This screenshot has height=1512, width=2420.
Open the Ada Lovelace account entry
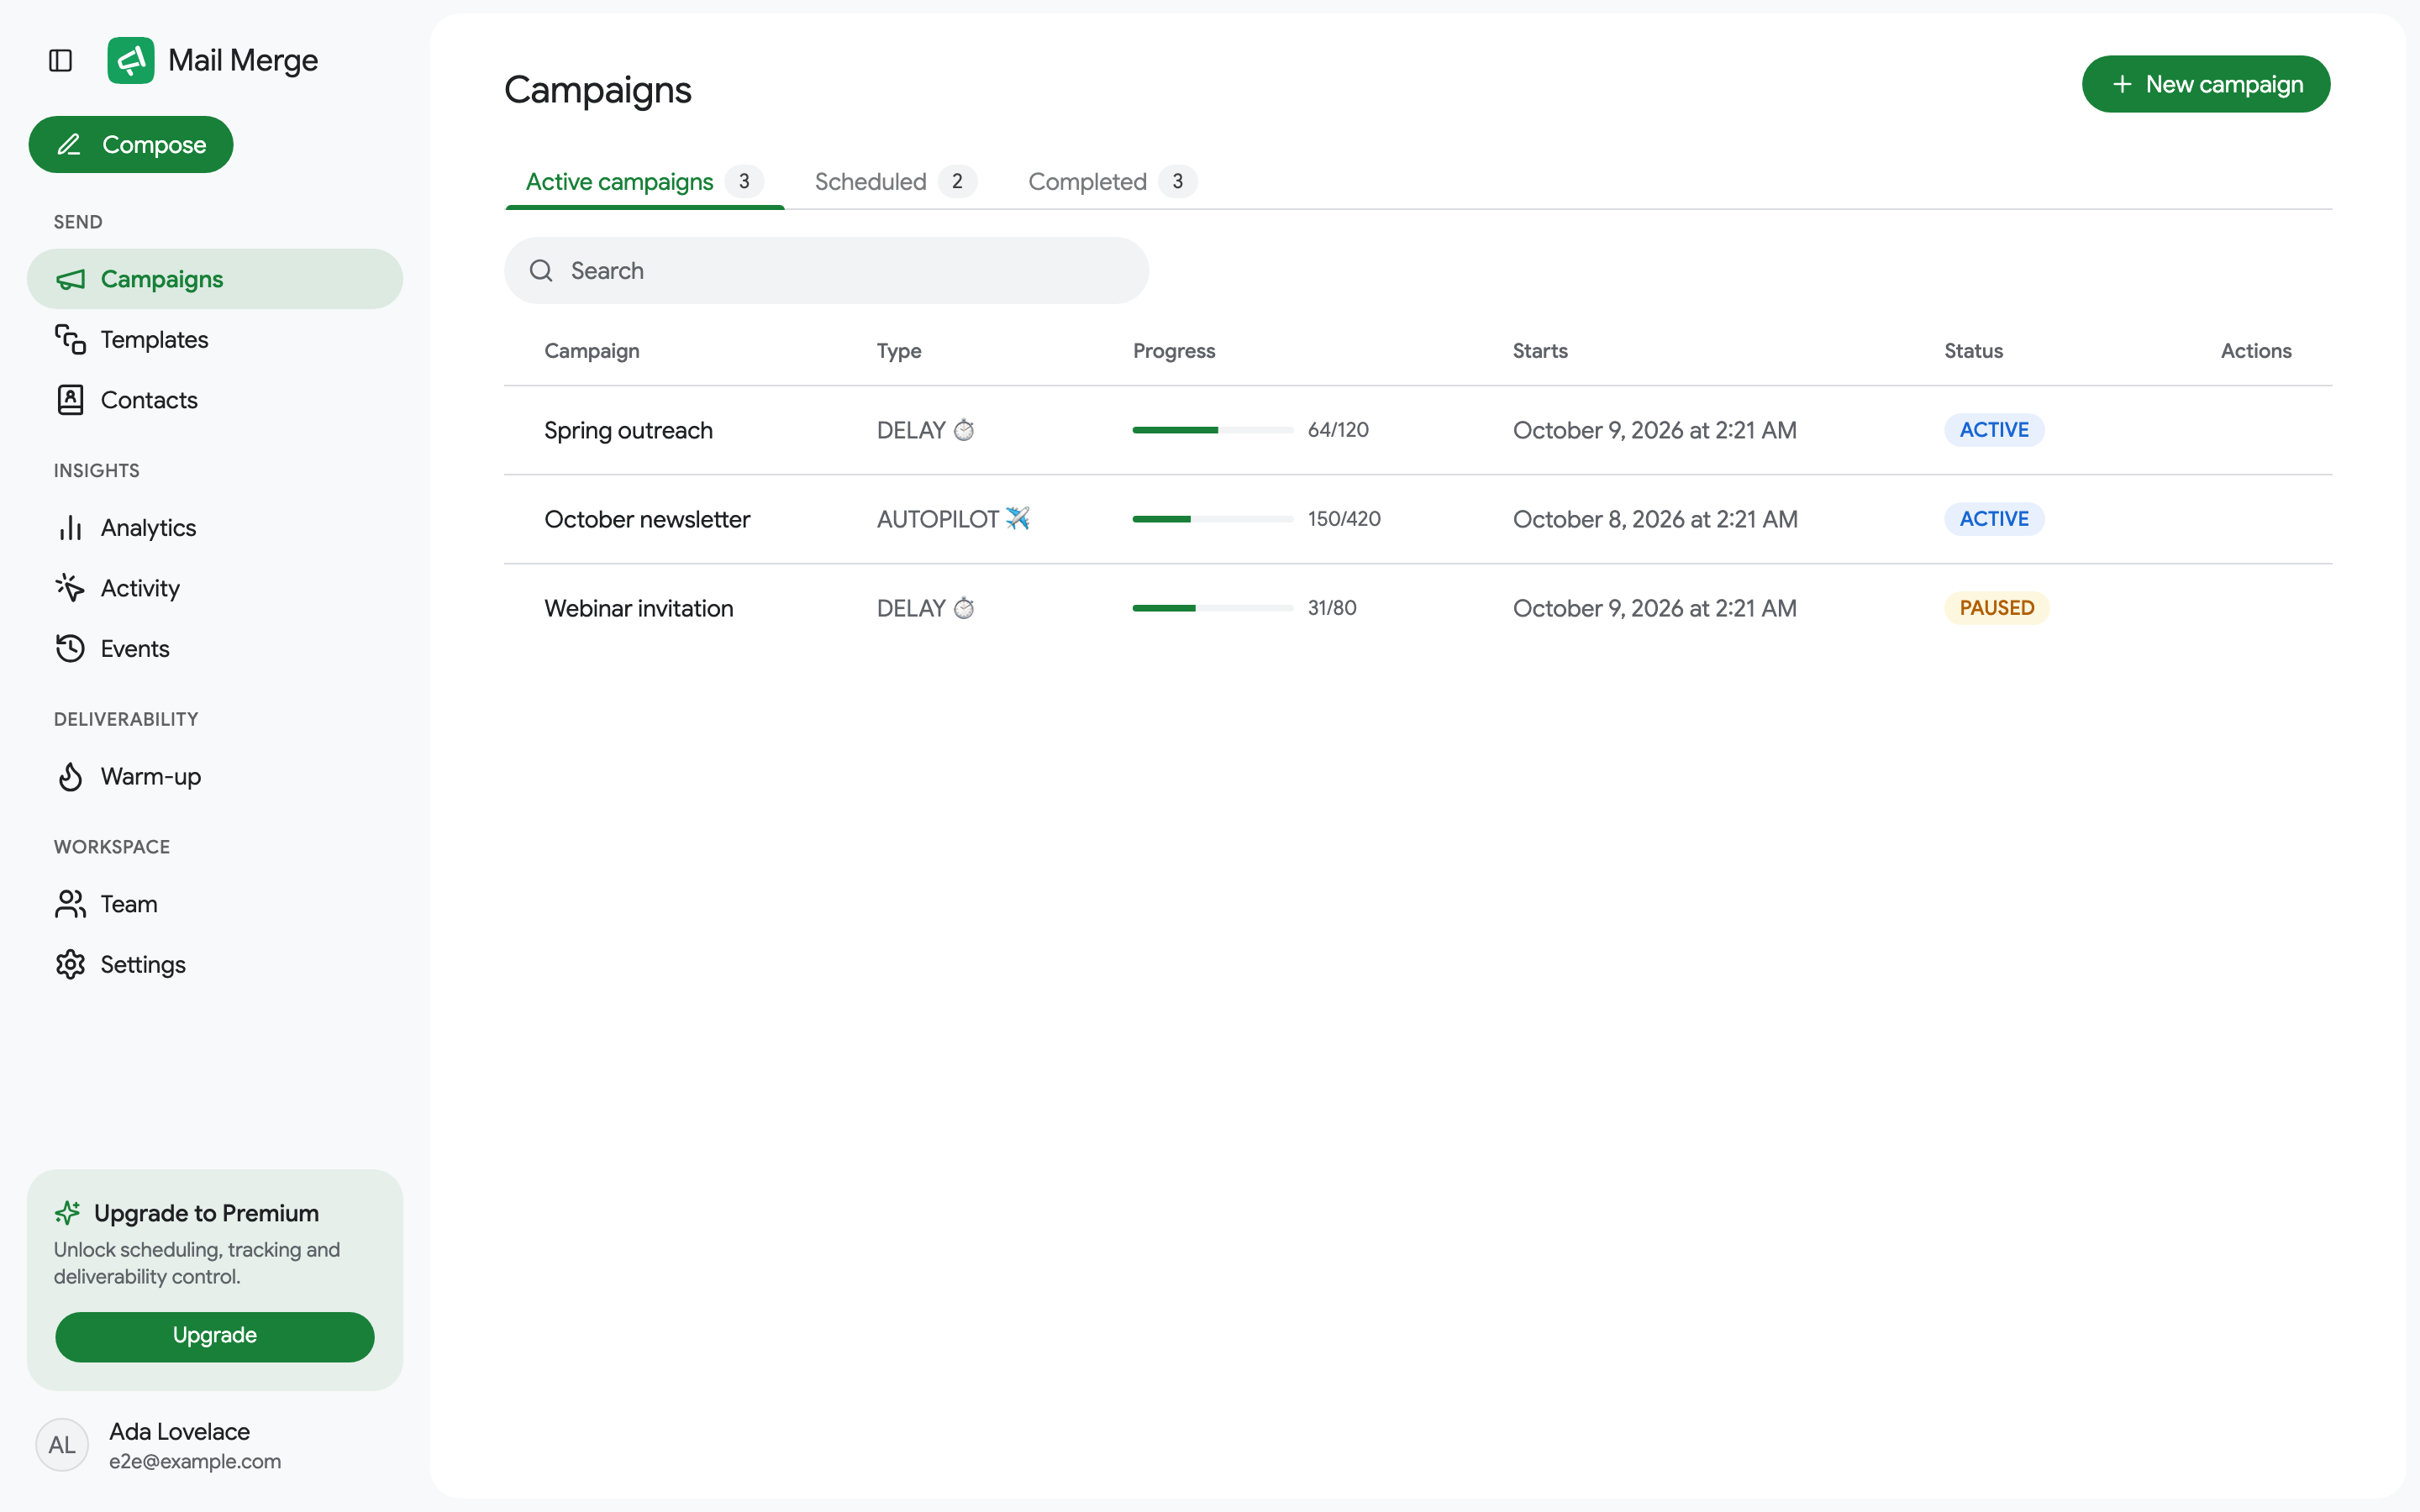(x=215, y=1445)
